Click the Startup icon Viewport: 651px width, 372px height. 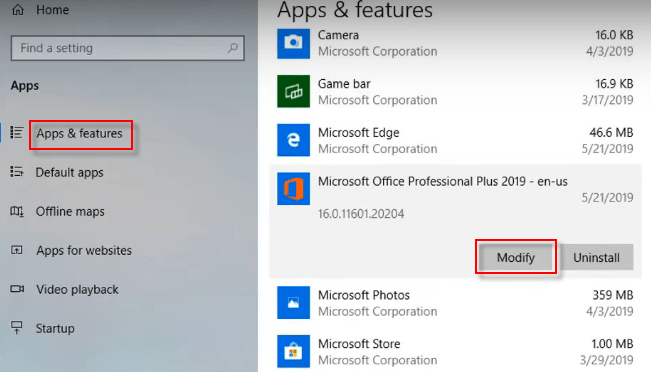point(17,328)
